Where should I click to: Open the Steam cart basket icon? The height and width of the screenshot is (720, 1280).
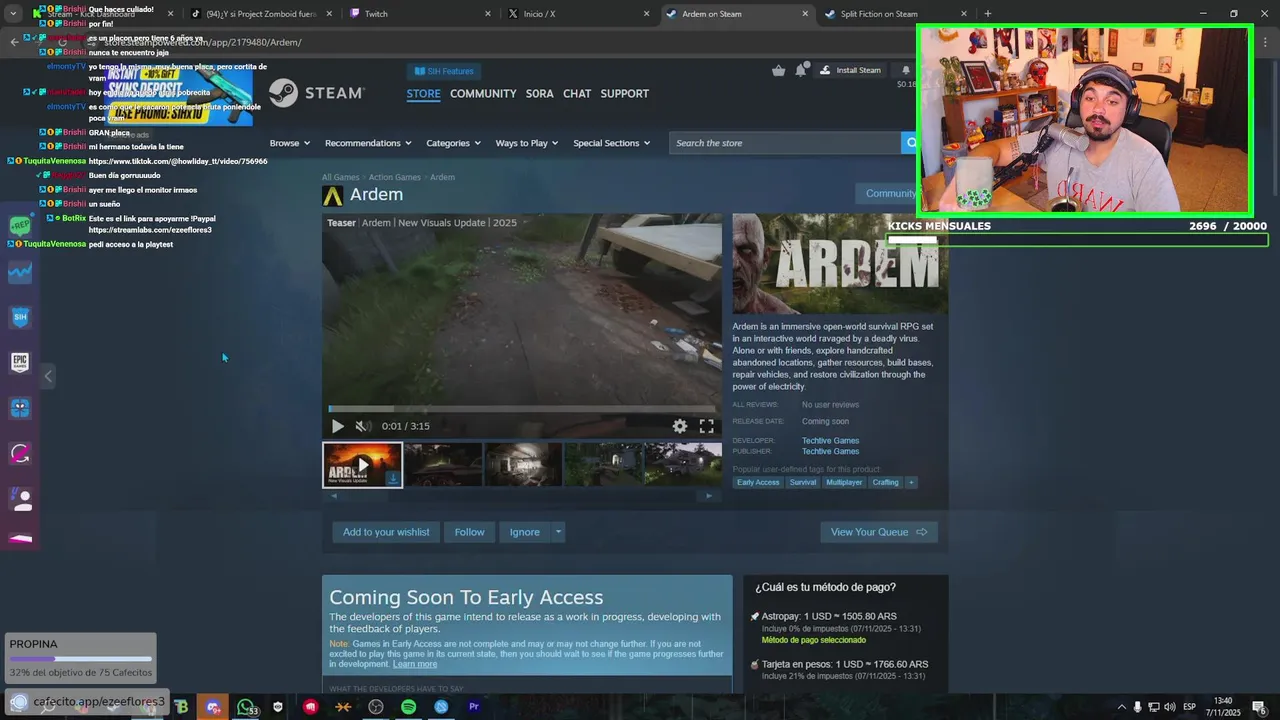coord(779,70)
